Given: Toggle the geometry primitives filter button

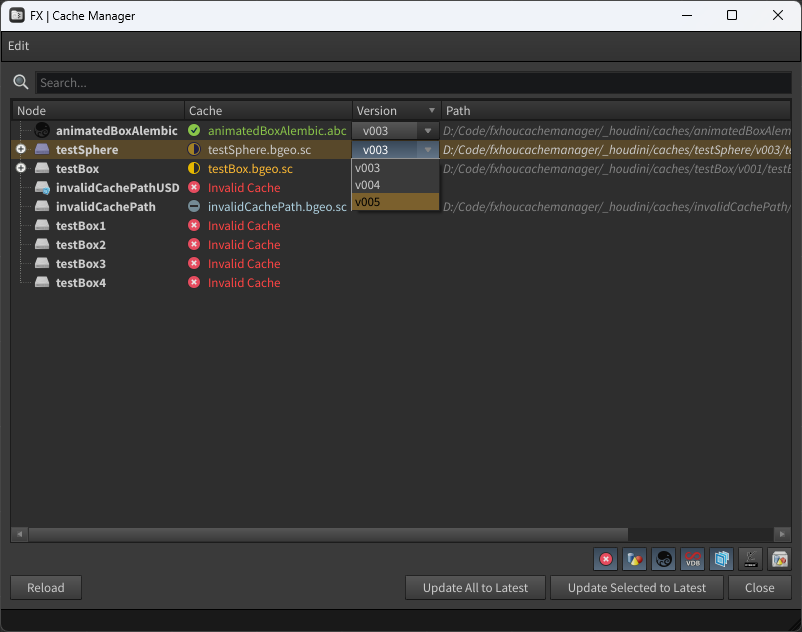Looking at the screenshot, I should coord(634,559).
